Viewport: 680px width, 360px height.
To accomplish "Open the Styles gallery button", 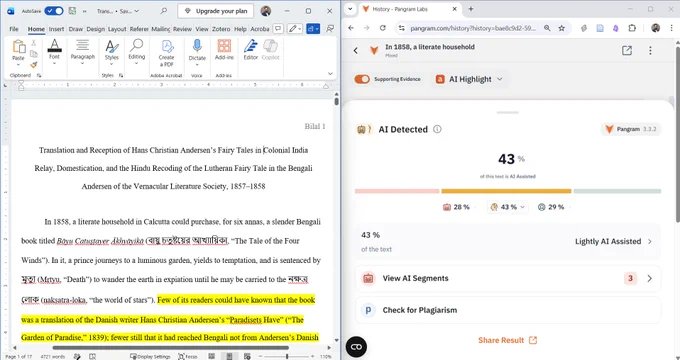I will [x=111, y=52].
